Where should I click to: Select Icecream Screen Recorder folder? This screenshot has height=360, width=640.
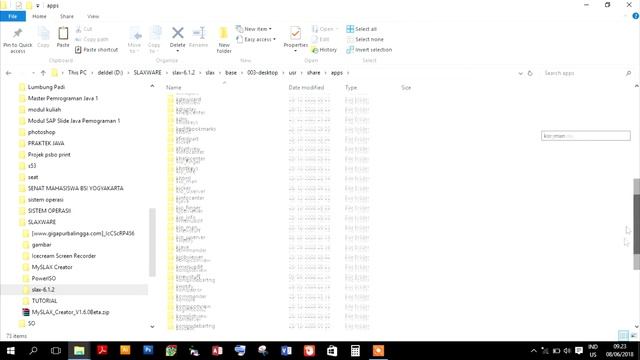tap(63, 256)
